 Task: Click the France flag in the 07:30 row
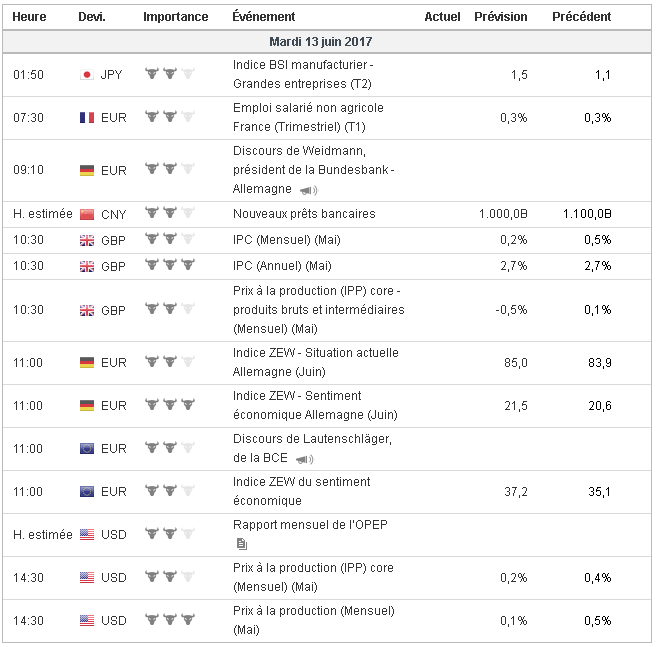87,117
